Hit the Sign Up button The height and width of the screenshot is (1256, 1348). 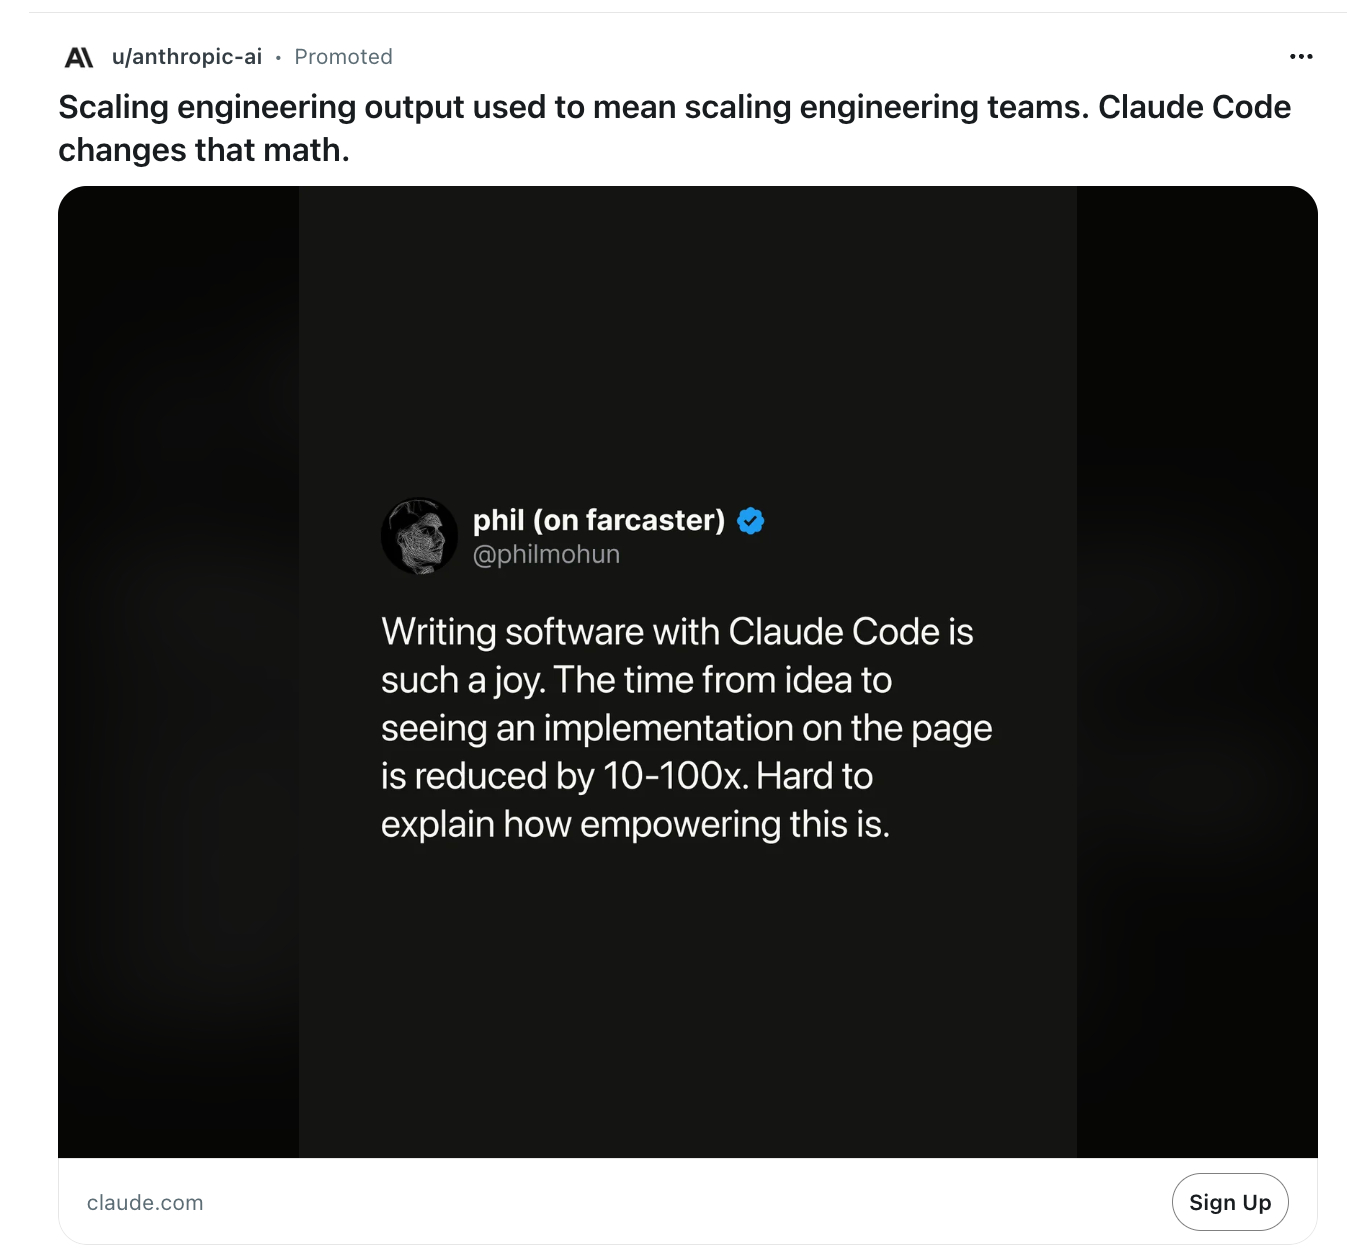[x=1230, y=1202]
